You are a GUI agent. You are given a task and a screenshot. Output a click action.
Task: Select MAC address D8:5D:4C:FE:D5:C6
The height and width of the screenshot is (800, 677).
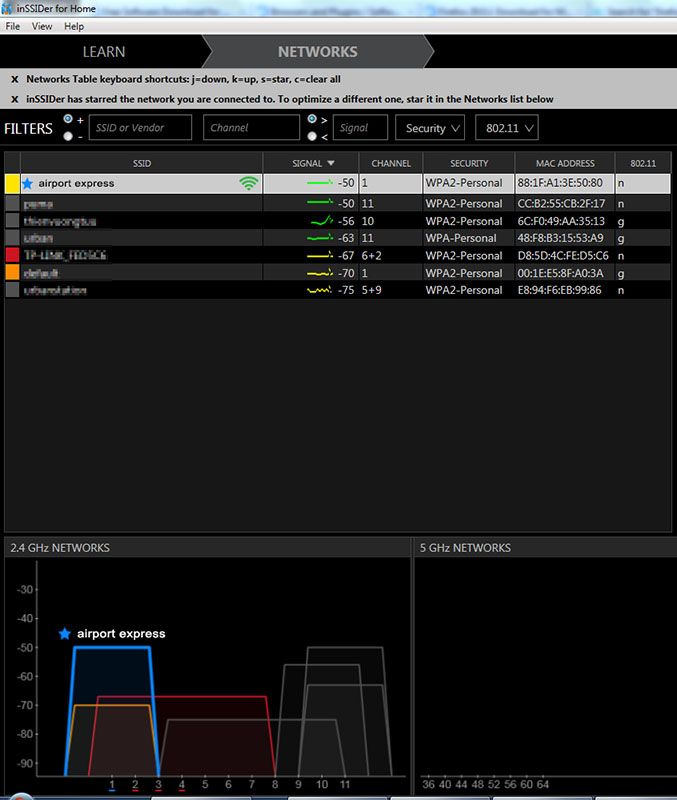click(563, 256)
